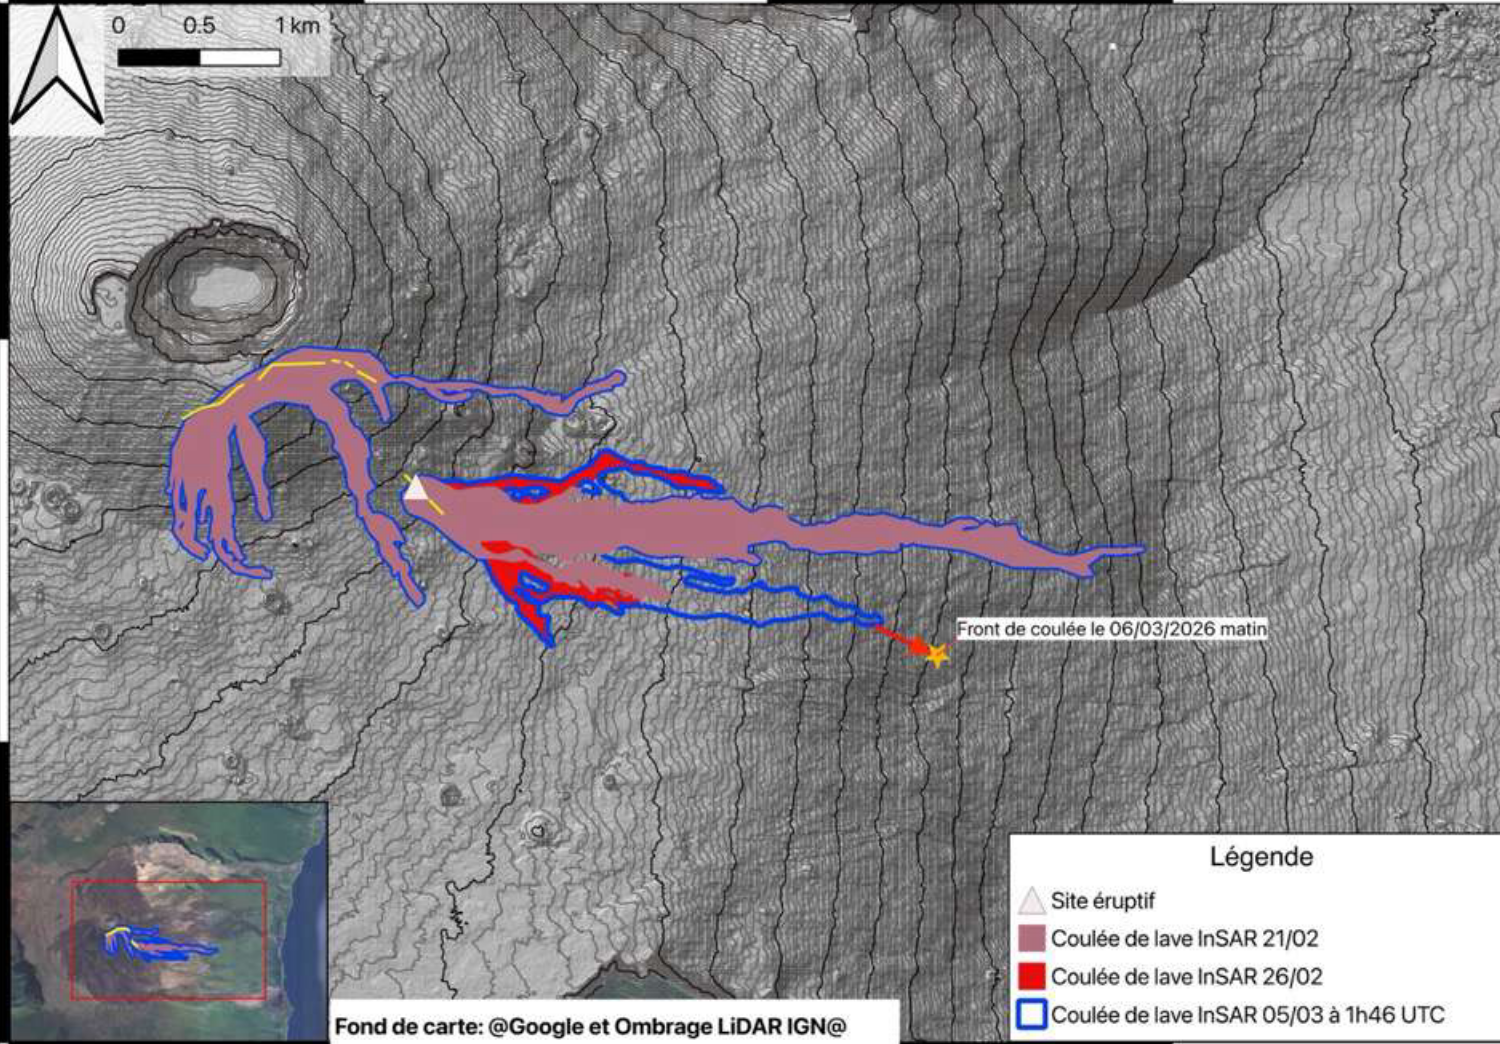
Task: Click the 'Fond de carte' credit text
Action: (590, 1026)
